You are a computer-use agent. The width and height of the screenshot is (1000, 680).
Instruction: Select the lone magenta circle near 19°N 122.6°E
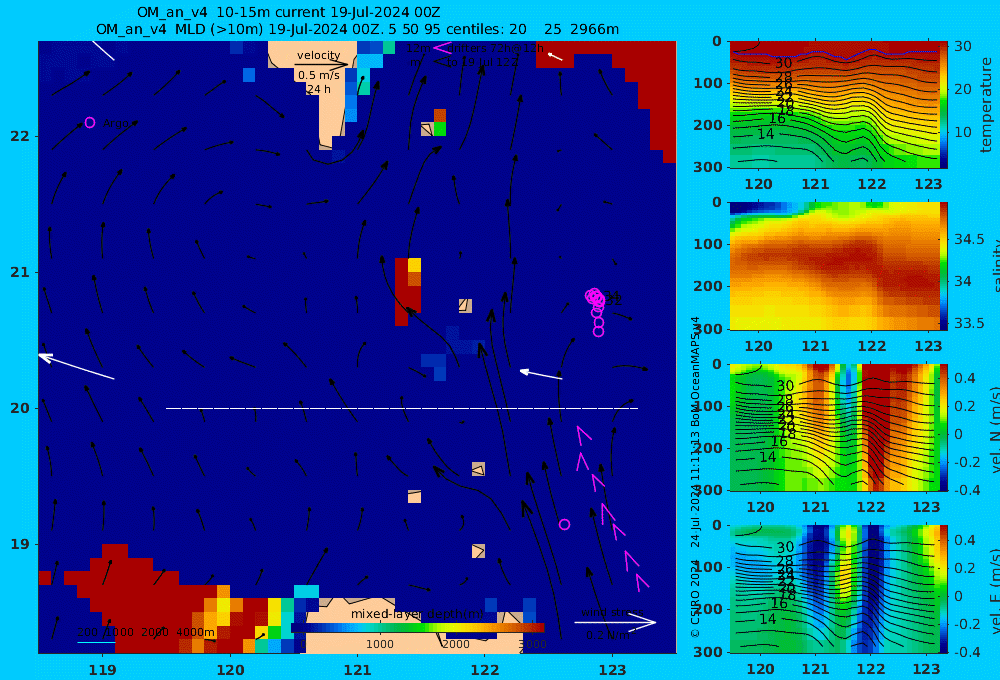tap(564, 524)
